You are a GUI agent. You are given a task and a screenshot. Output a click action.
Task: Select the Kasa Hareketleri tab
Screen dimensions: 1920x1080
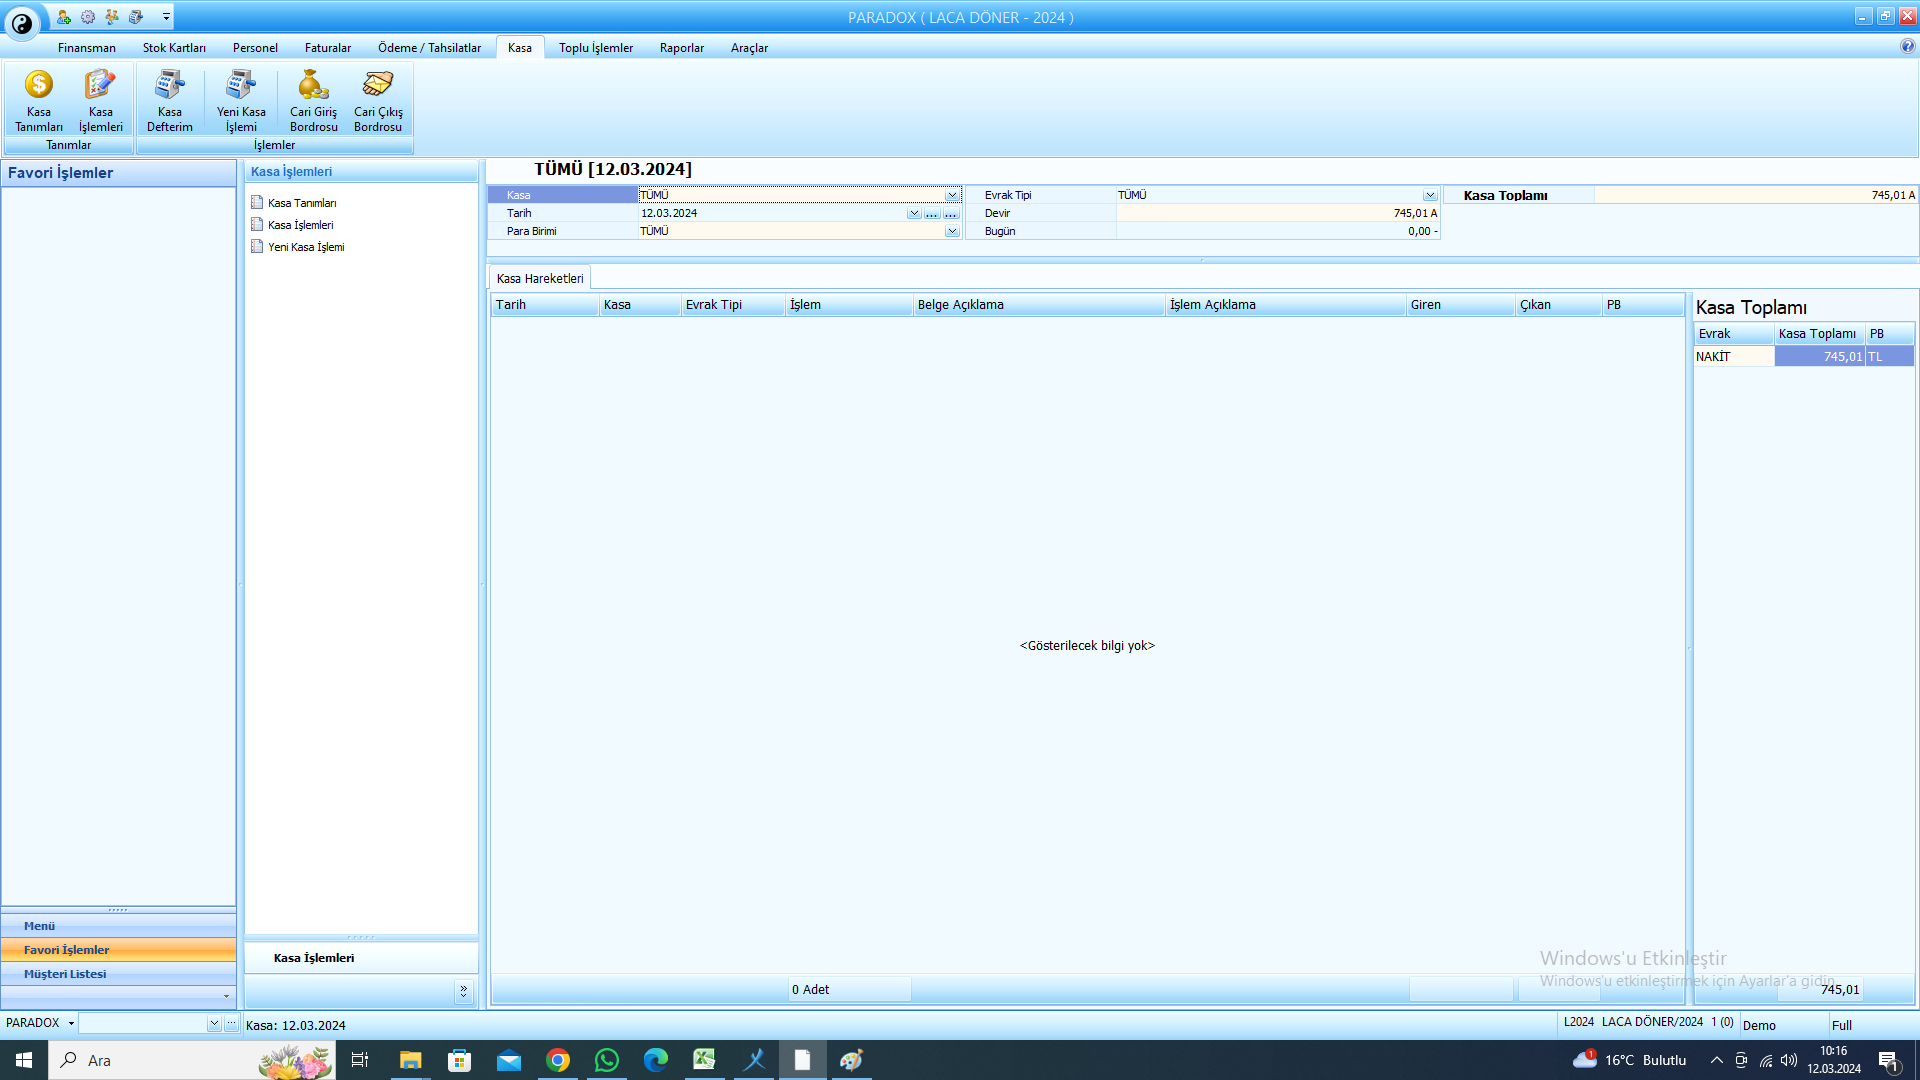click(x=540, y=279)
